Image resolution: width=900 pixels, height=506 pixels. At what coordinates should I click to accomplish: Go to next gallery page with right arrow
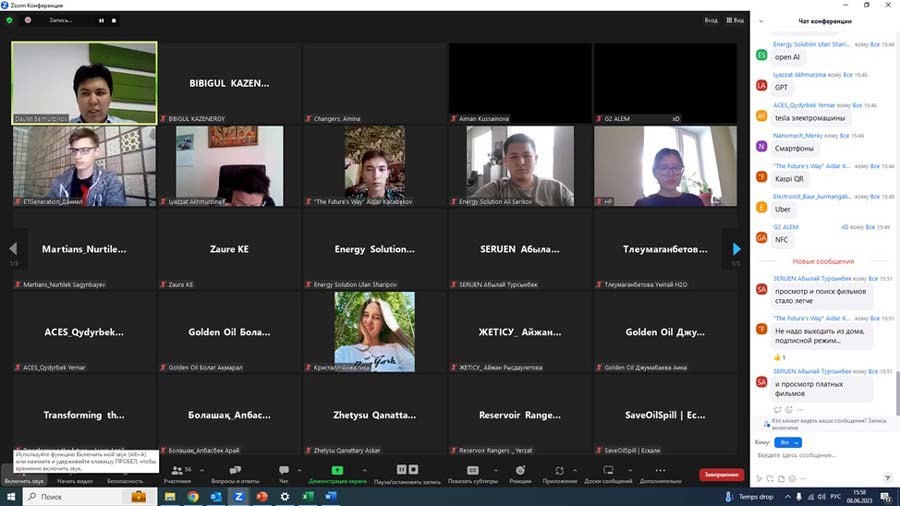pos(737,249)
